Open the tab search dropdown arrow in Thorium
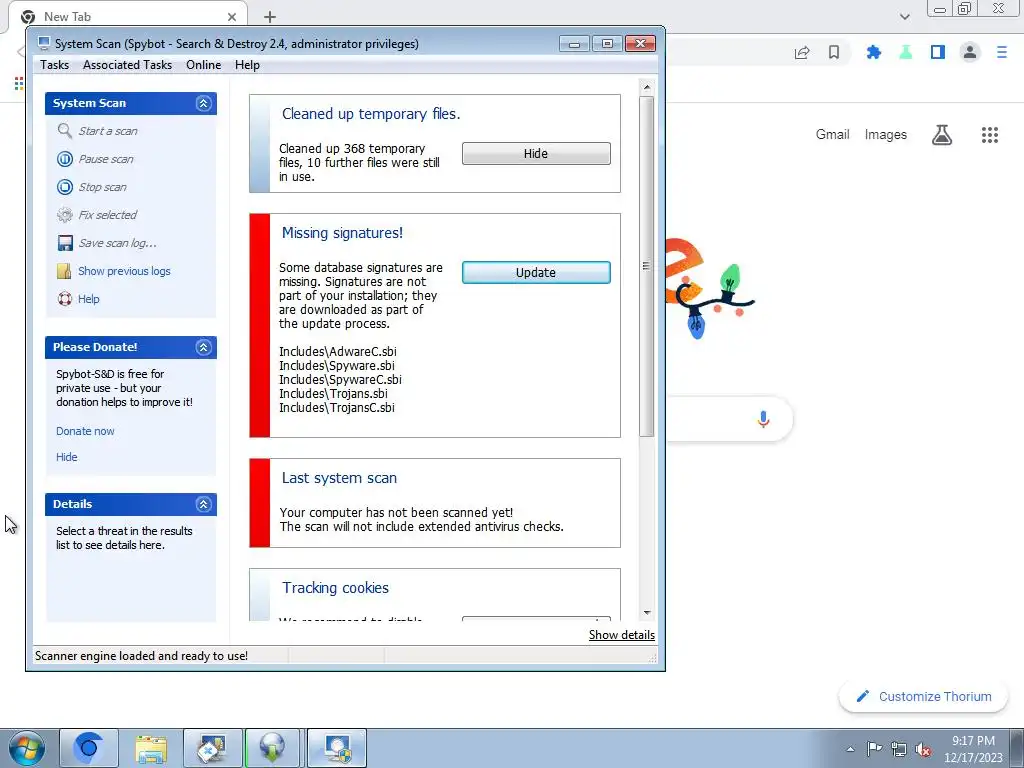Screen dimensions: 1024x768 [904, 17]
